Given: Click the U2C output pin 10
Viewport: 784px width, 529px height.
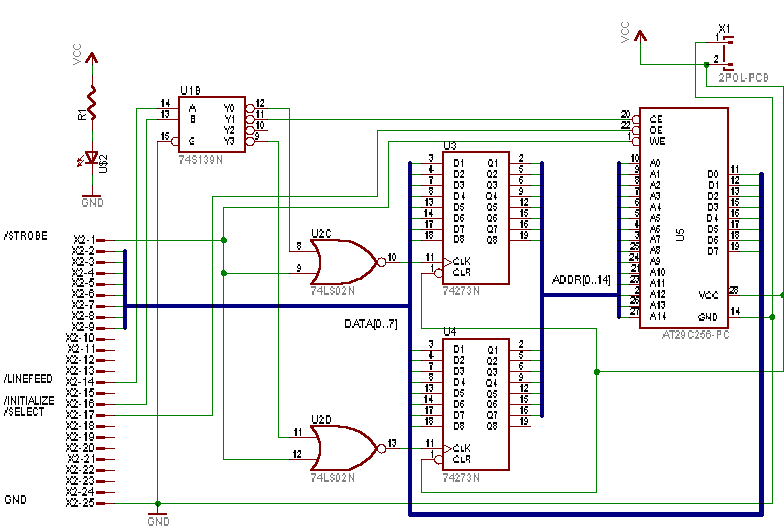Looking at the screenshot, I should (392, 259).
